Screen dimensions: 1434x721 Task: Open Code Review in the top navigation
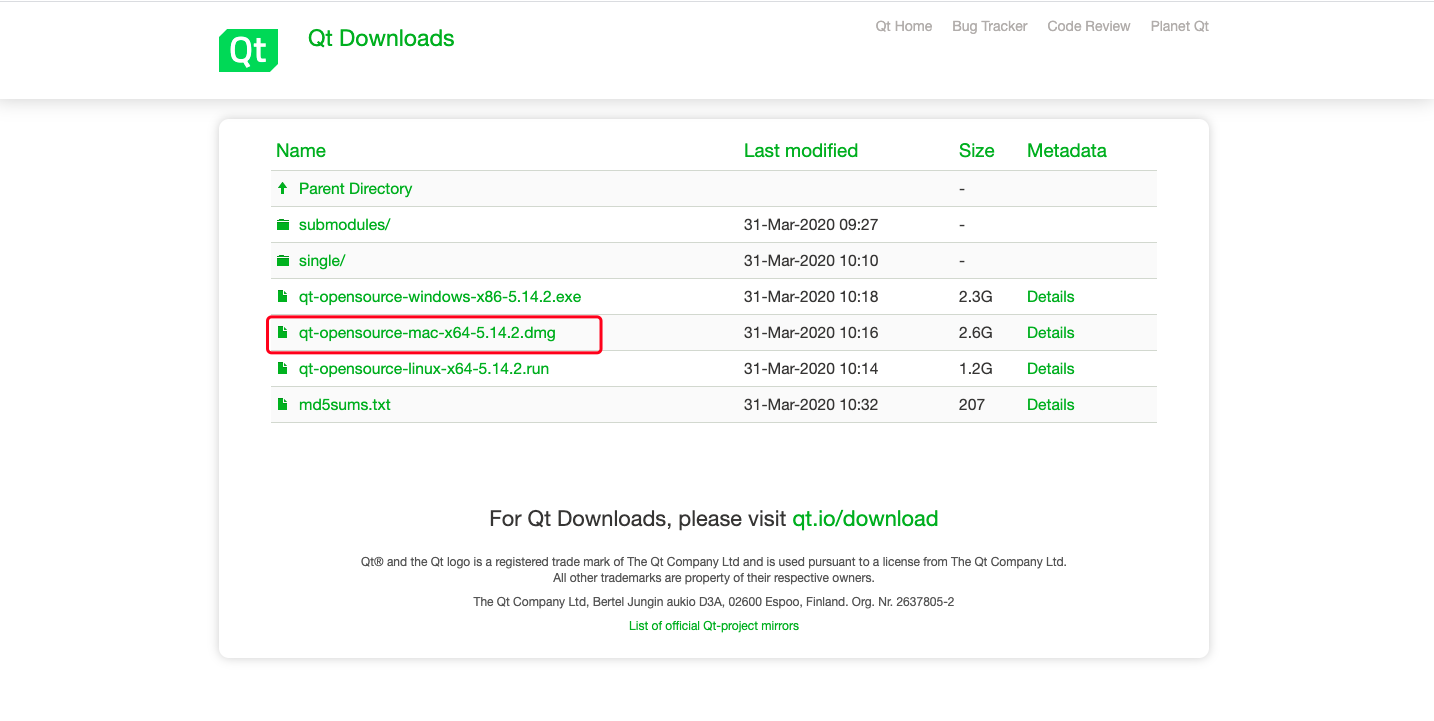click(1088, 26)
